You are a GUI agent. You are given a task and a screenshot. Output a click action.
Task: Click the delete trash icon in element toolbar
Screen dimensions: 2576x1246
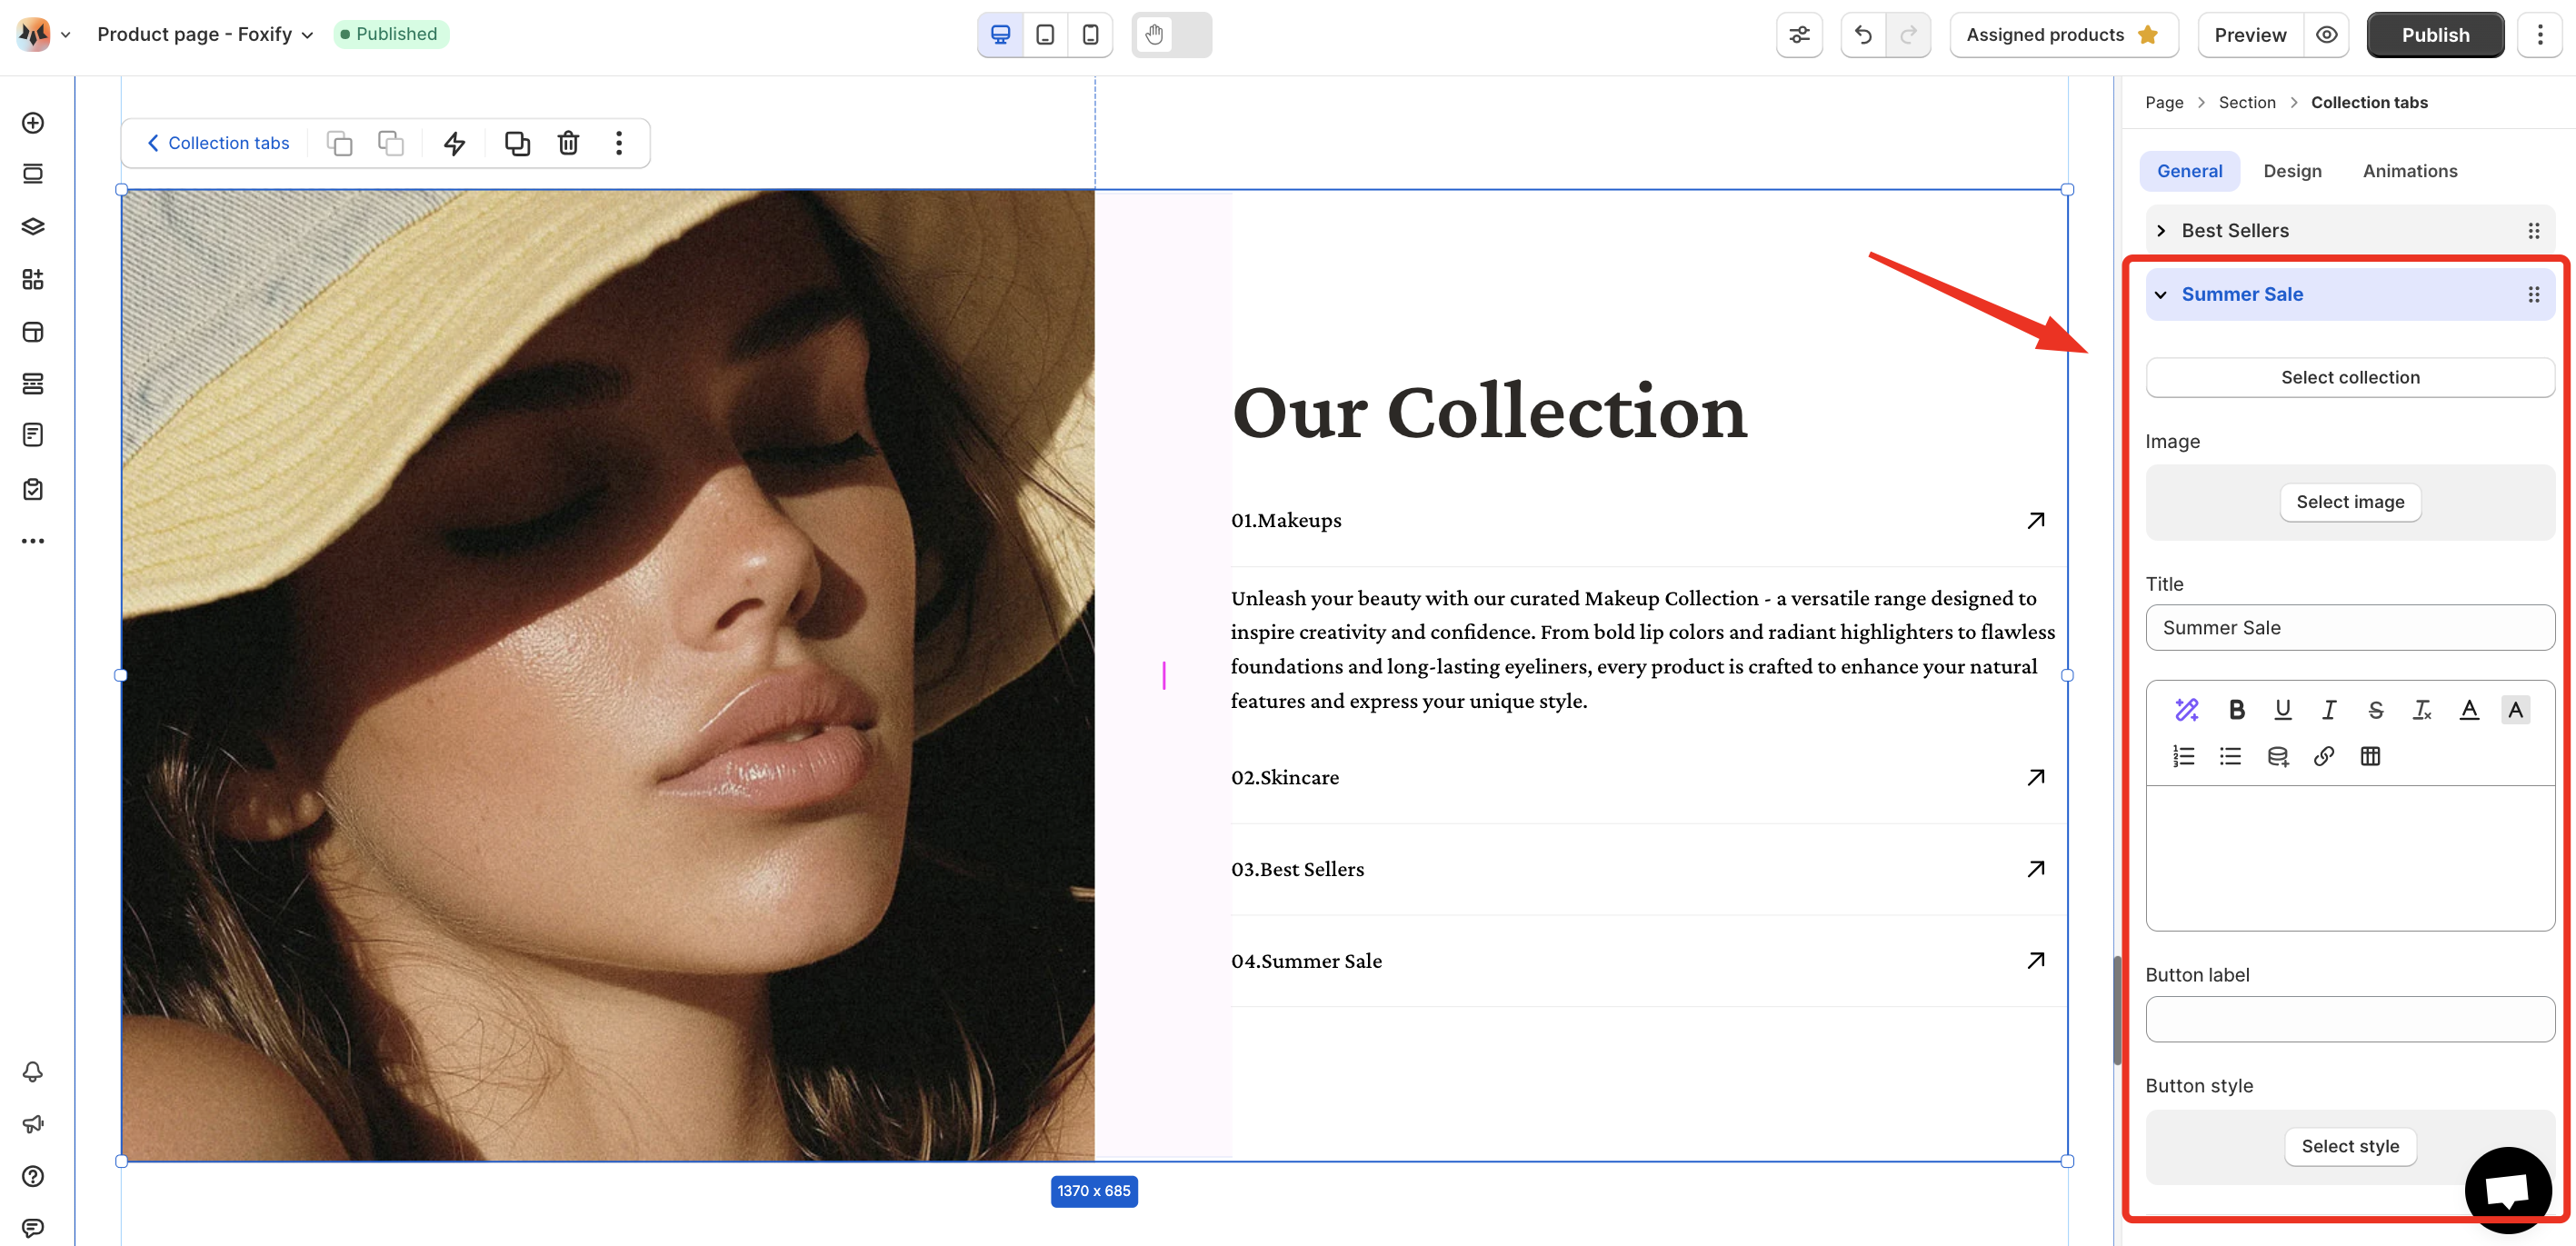pyautogui.click(x=568, y=143)
